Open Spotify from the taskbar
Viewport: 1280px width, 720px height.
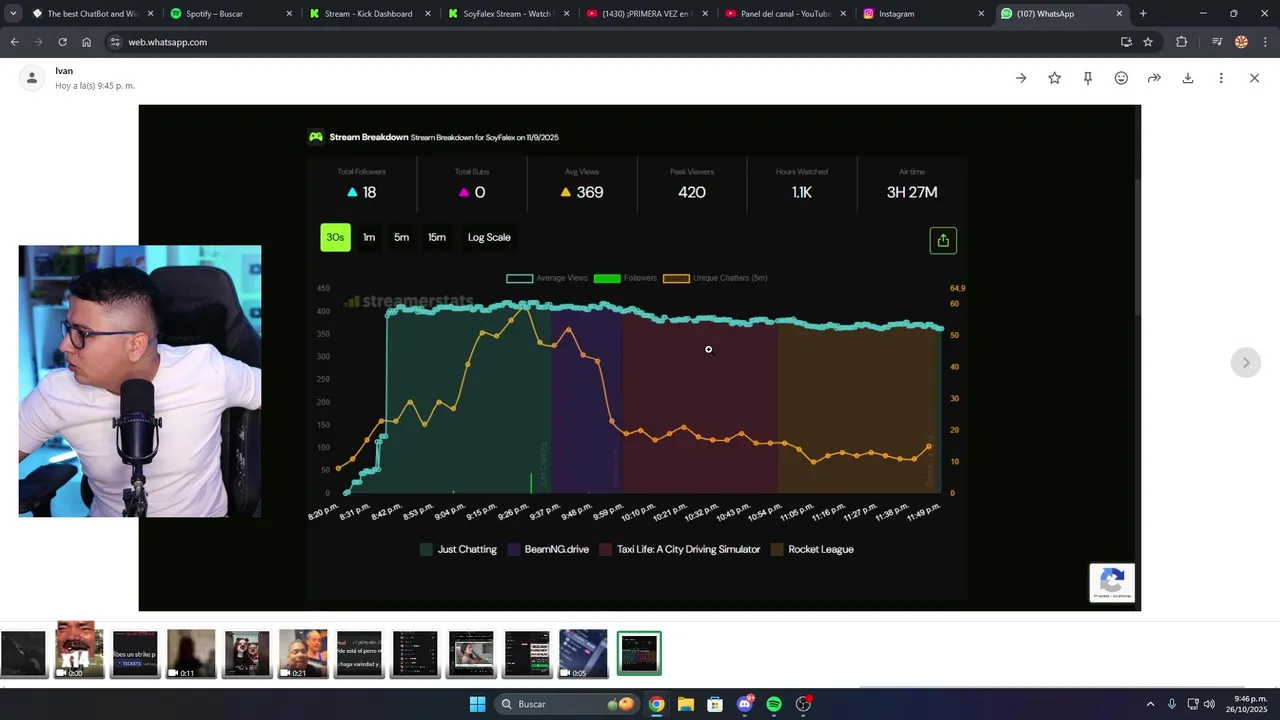click(x=774, y=704)
